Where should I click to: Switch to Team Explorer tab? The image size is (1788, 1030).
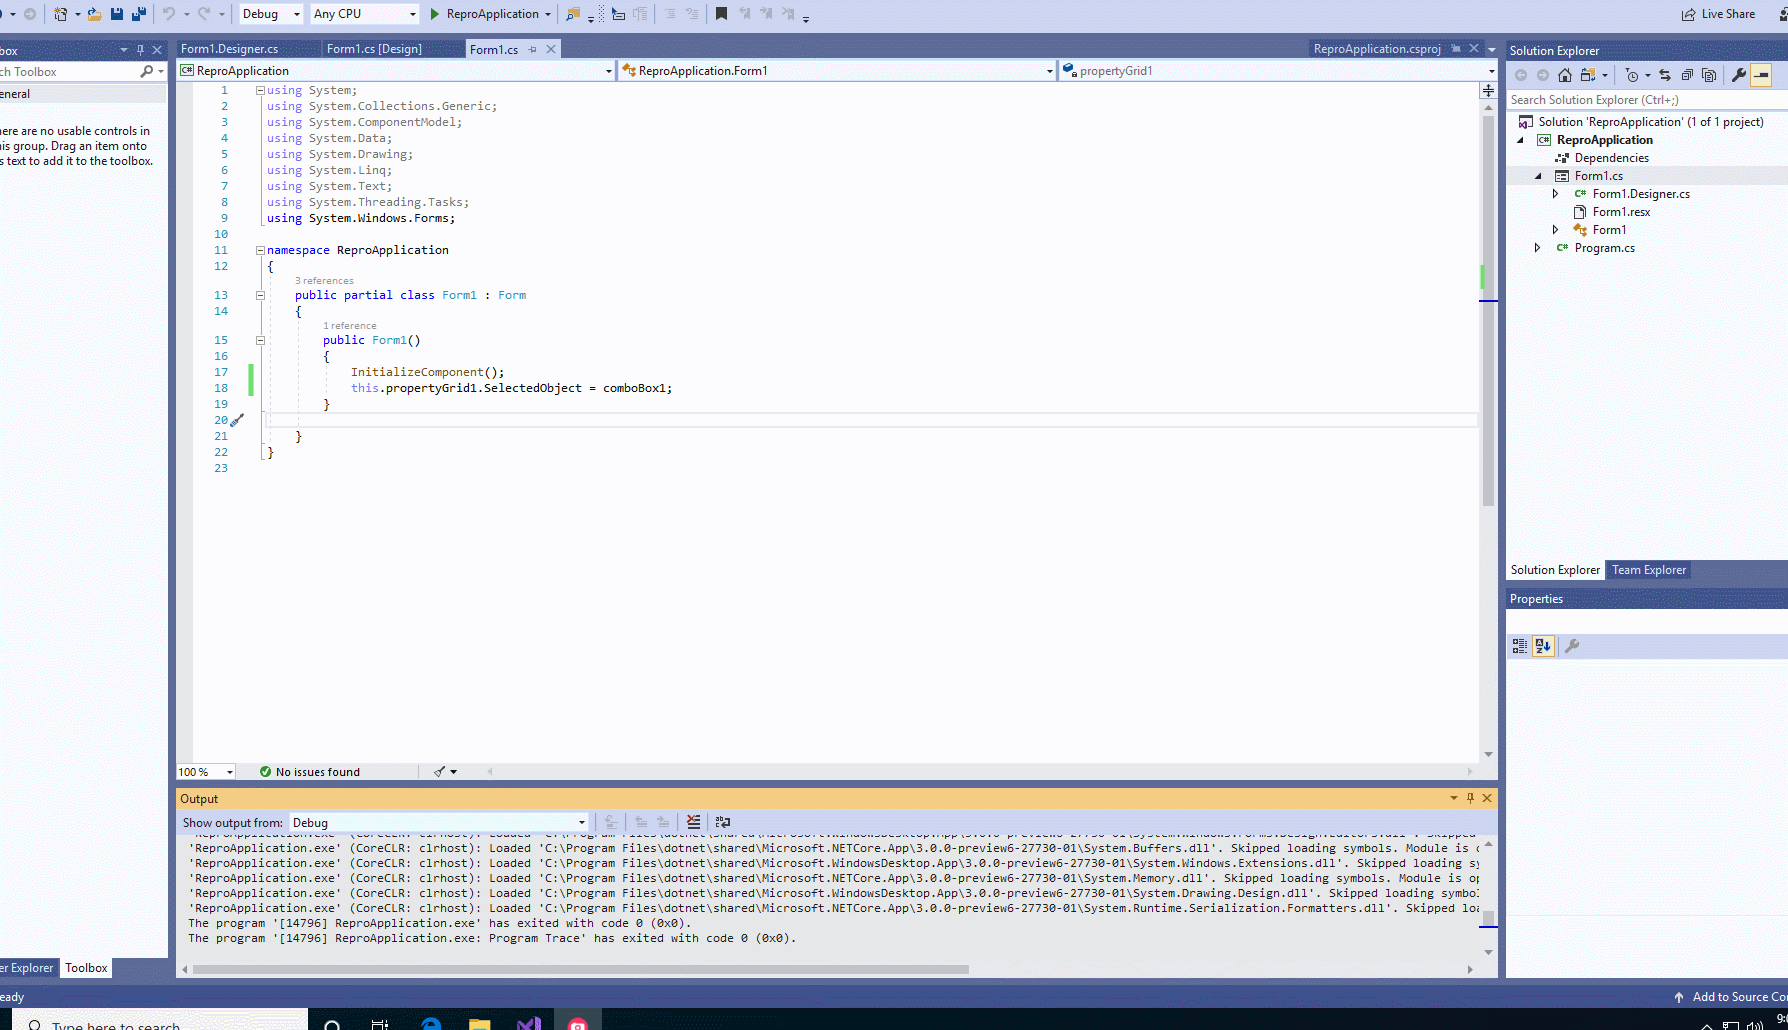coord(1649,570)
